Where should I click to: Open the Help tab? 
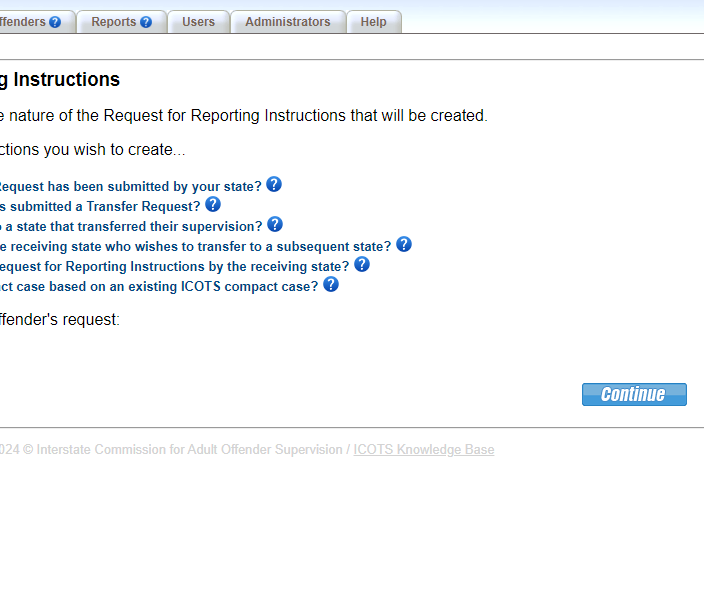click(374, 22)
